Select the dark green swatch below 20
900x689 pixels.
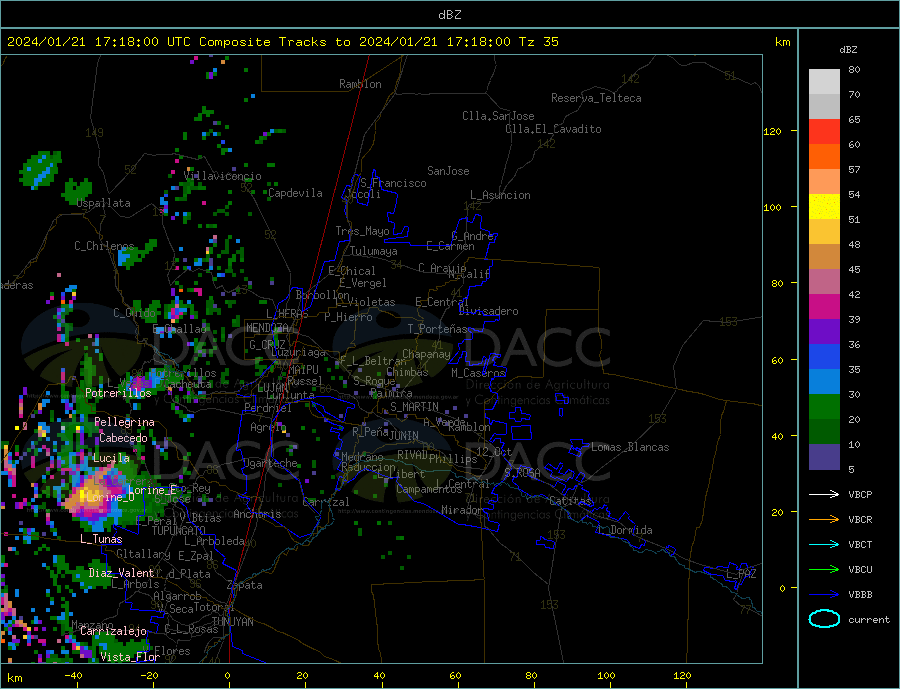coord(824,431)
